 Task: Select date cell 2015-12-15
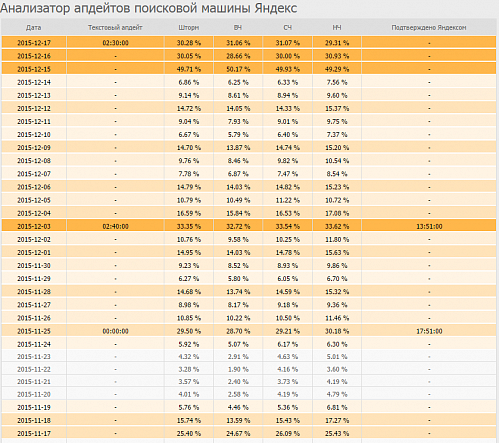(x=34, y=69)
